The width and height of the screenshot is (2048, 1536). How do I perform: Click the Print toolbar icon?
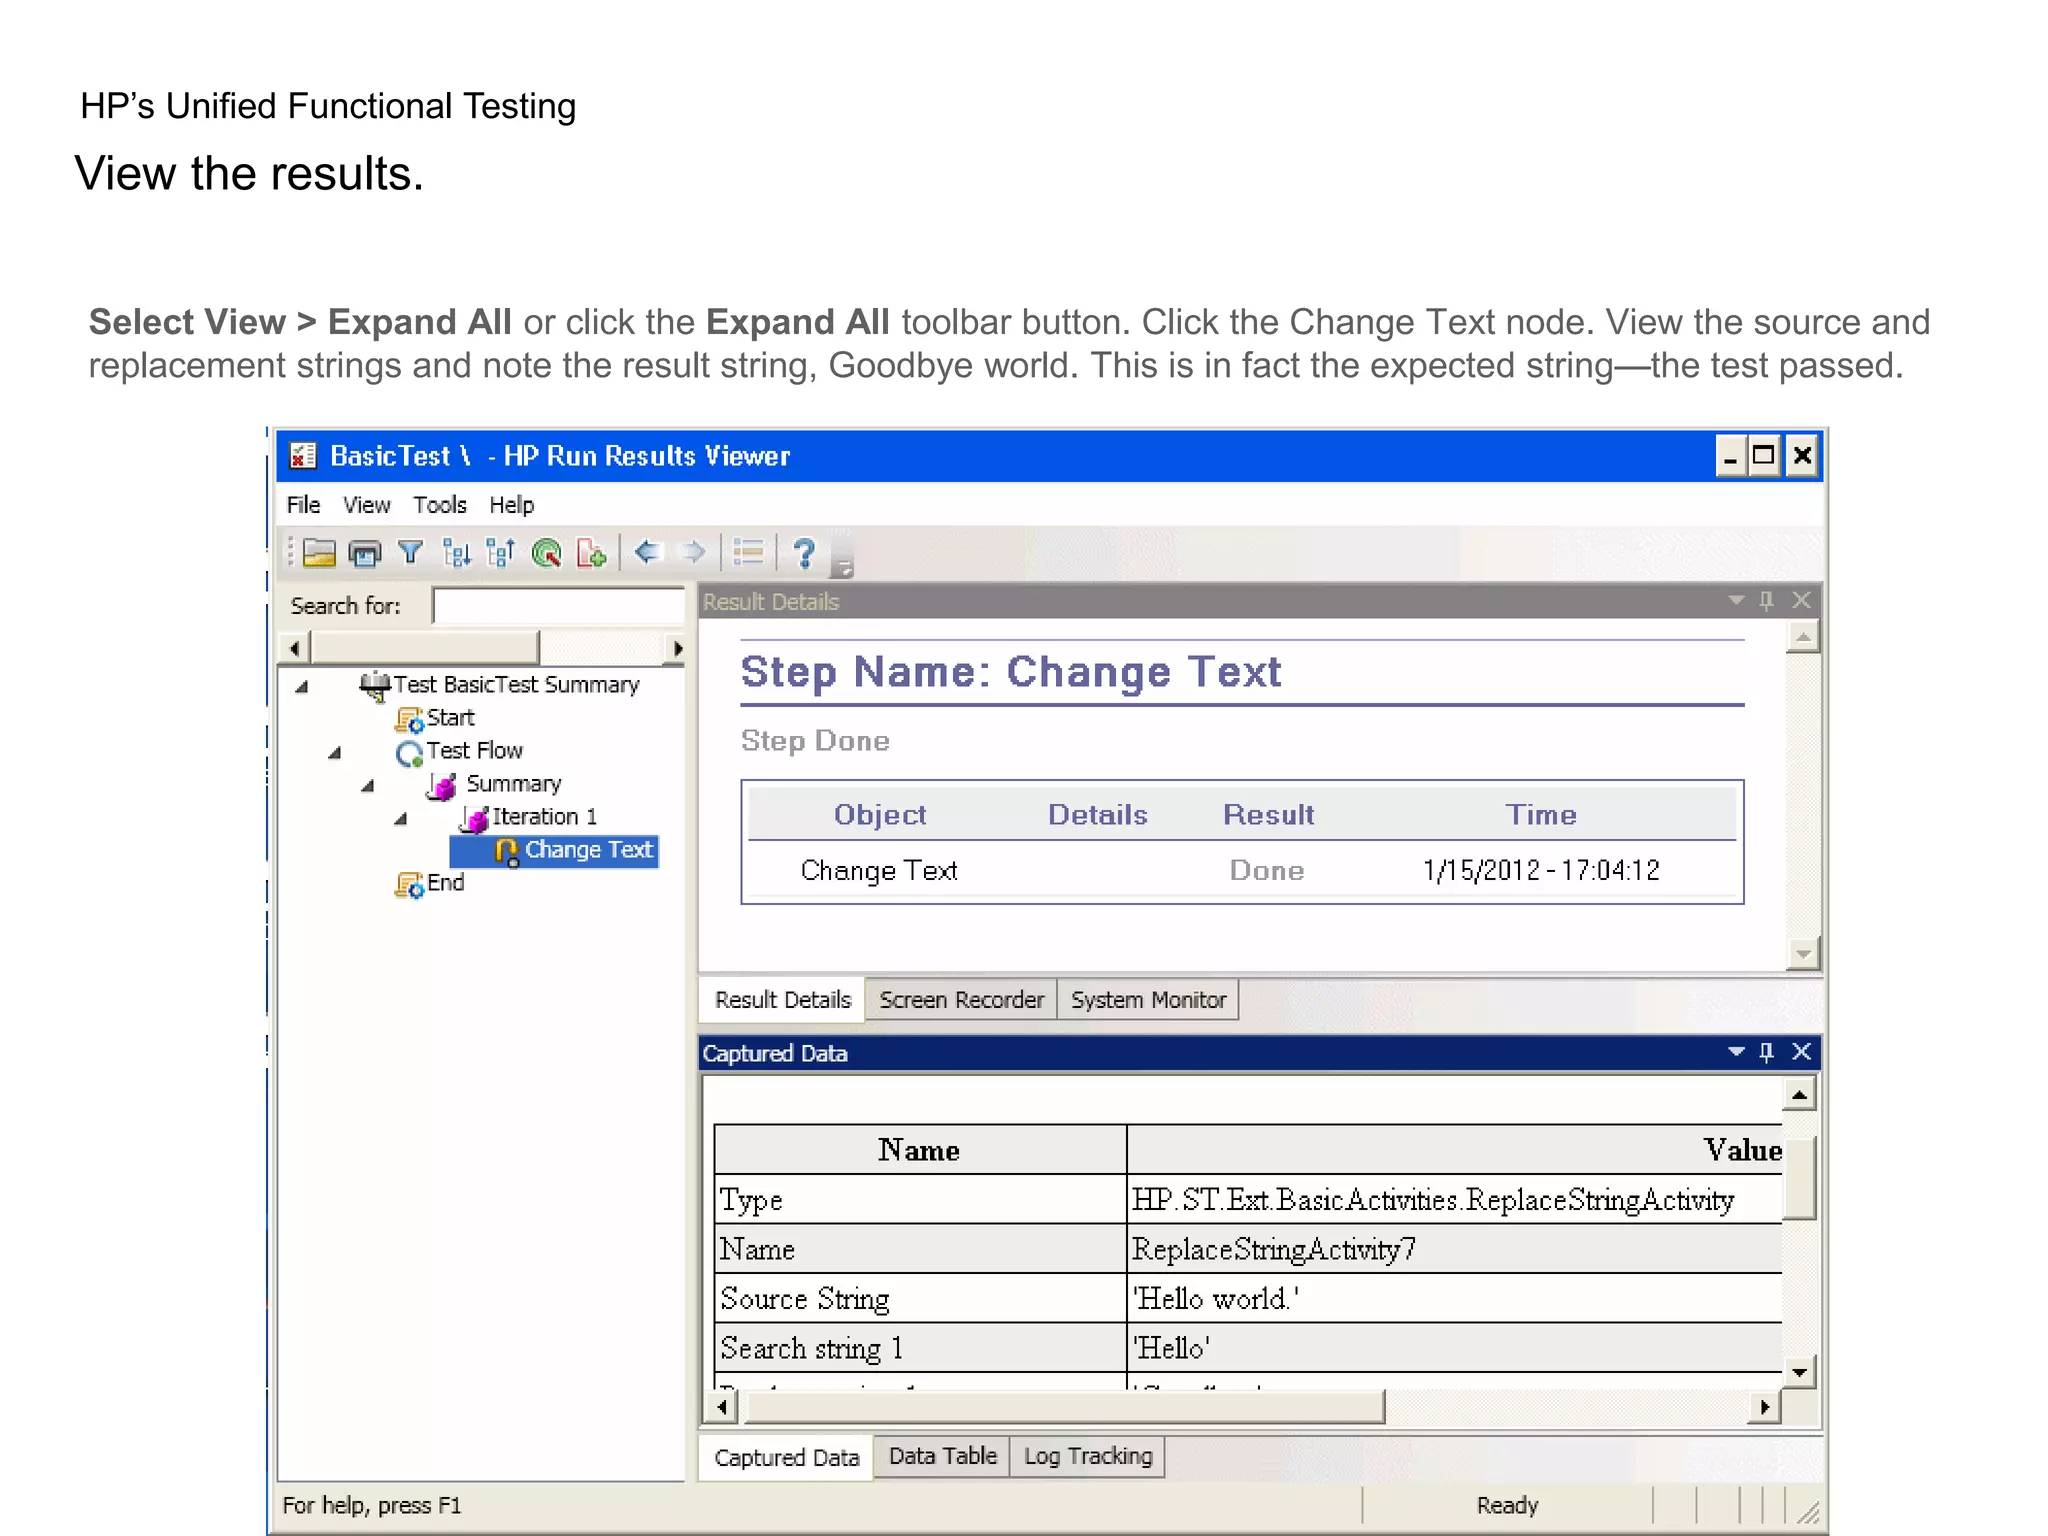pos(365,552)
